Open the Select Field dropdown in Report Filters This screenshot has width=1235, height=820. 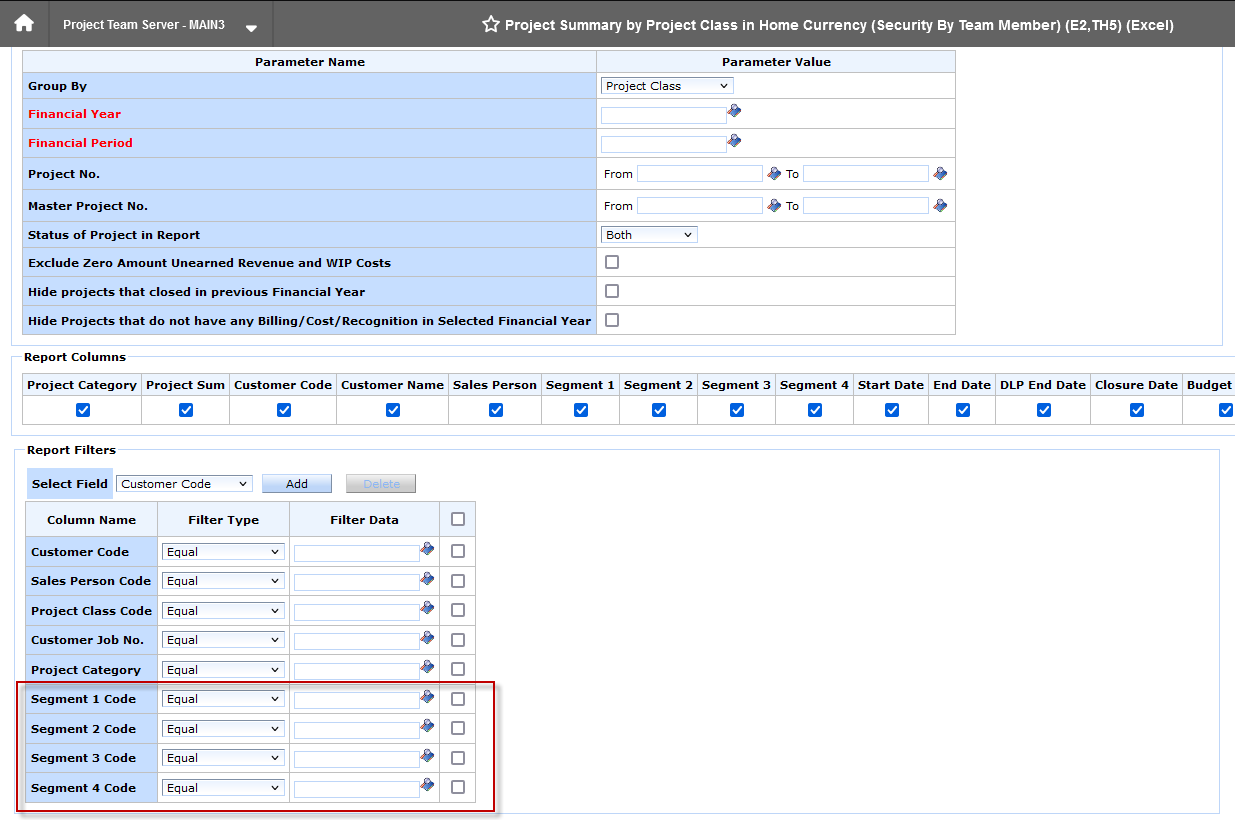click(x=183, y=483)
